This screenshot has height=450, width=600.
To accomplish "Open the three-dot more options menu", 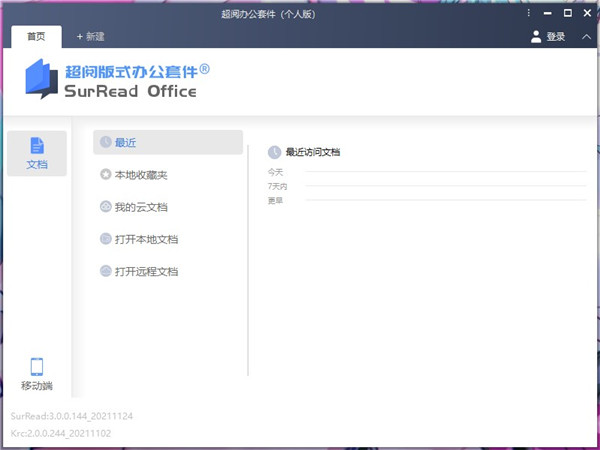I will (528, 13).
